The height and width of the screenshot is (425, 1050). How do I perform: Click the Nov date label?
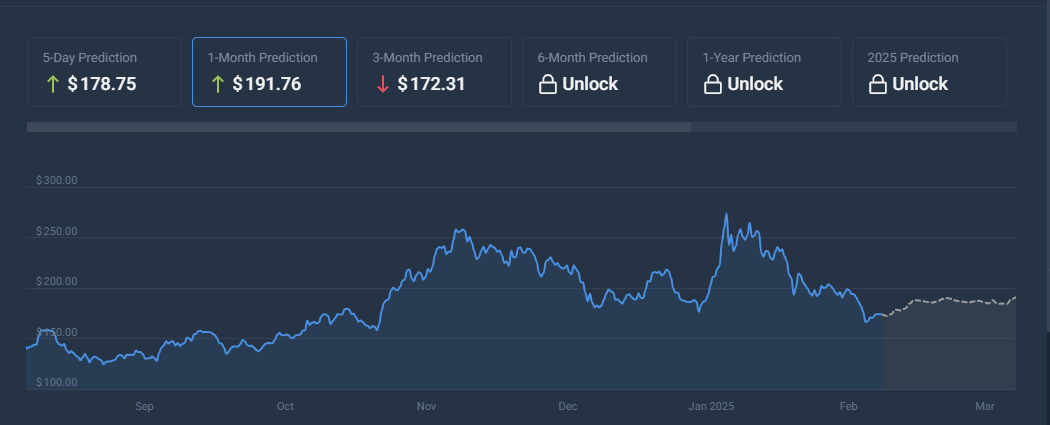click(427, 406)
